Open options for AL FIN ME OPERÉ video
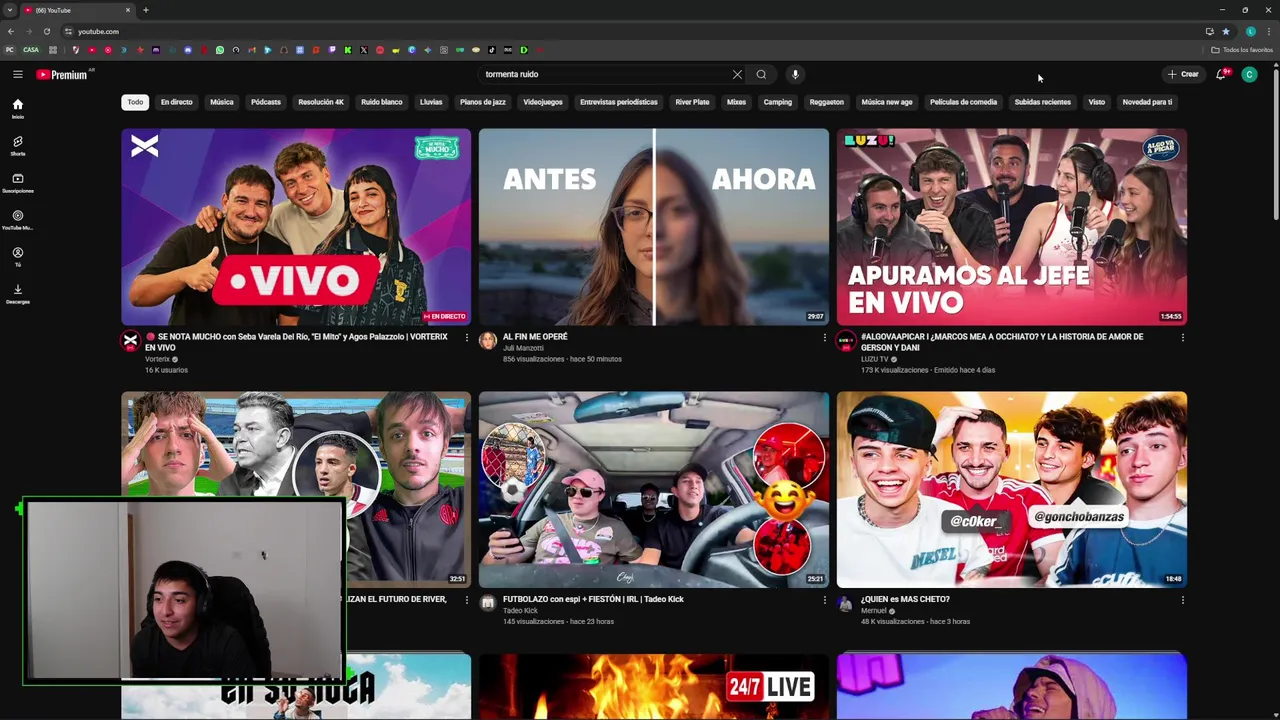Screen dimensions: 1280x720 click(x=824, y=338)
